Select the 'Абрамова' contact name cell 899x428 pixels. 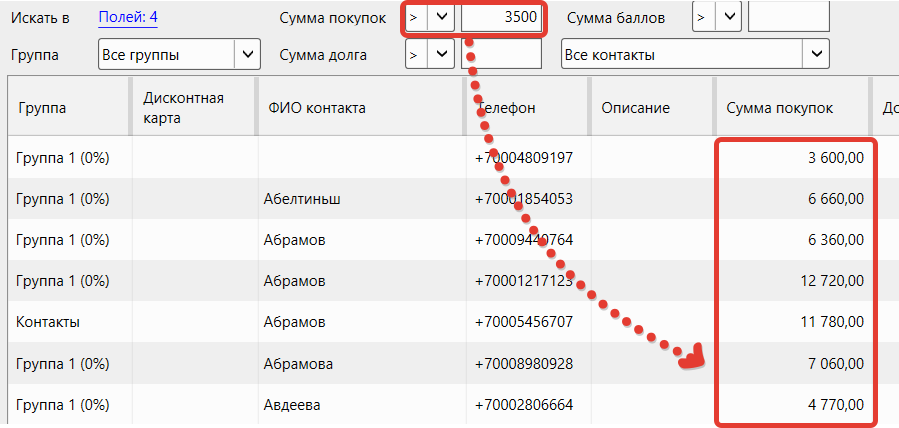[x=298, y=364]
